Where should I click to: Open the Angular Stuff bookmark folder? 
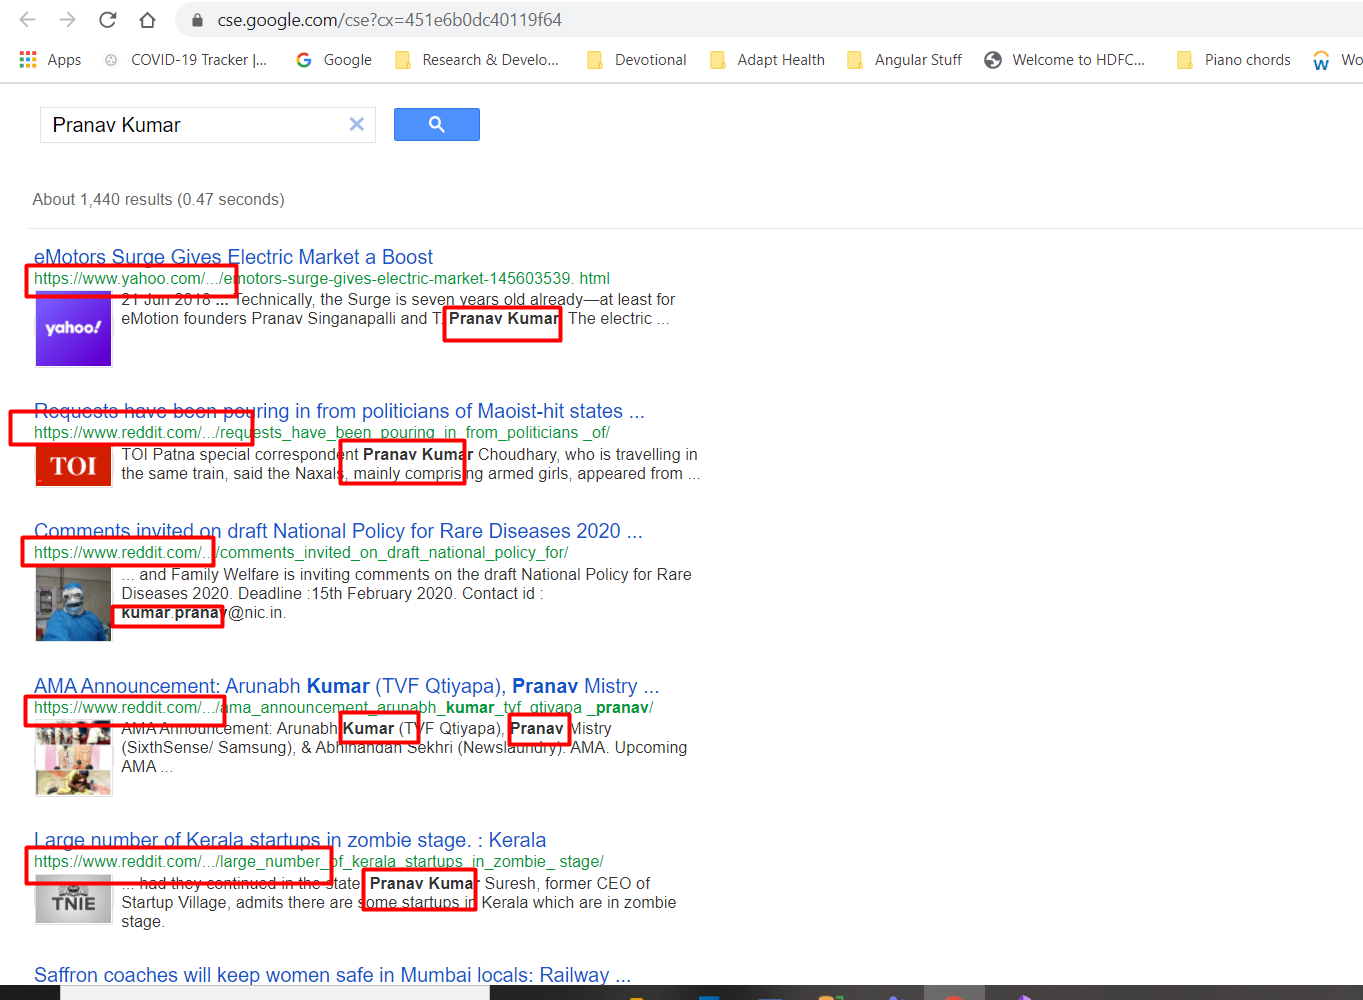(904, 60)
